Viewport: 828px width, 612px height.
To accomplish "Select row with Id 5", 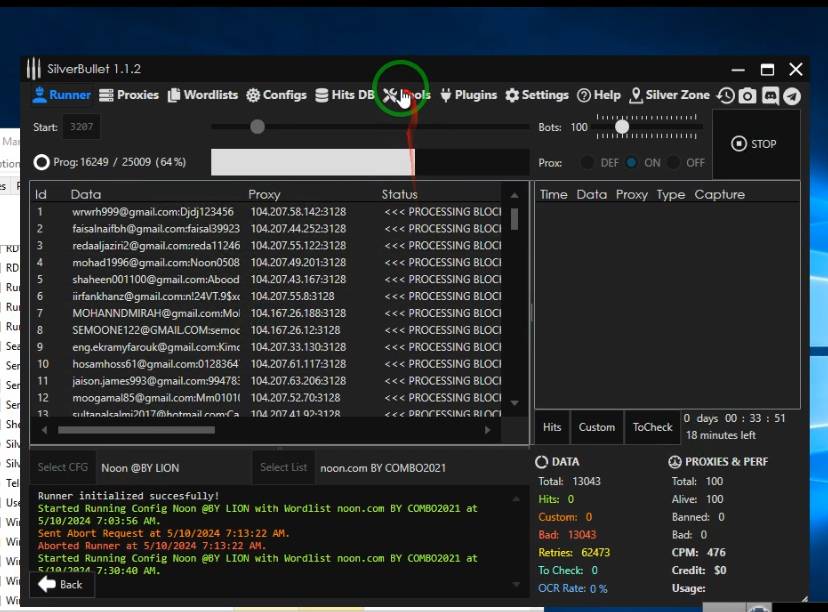I will 267,279.
